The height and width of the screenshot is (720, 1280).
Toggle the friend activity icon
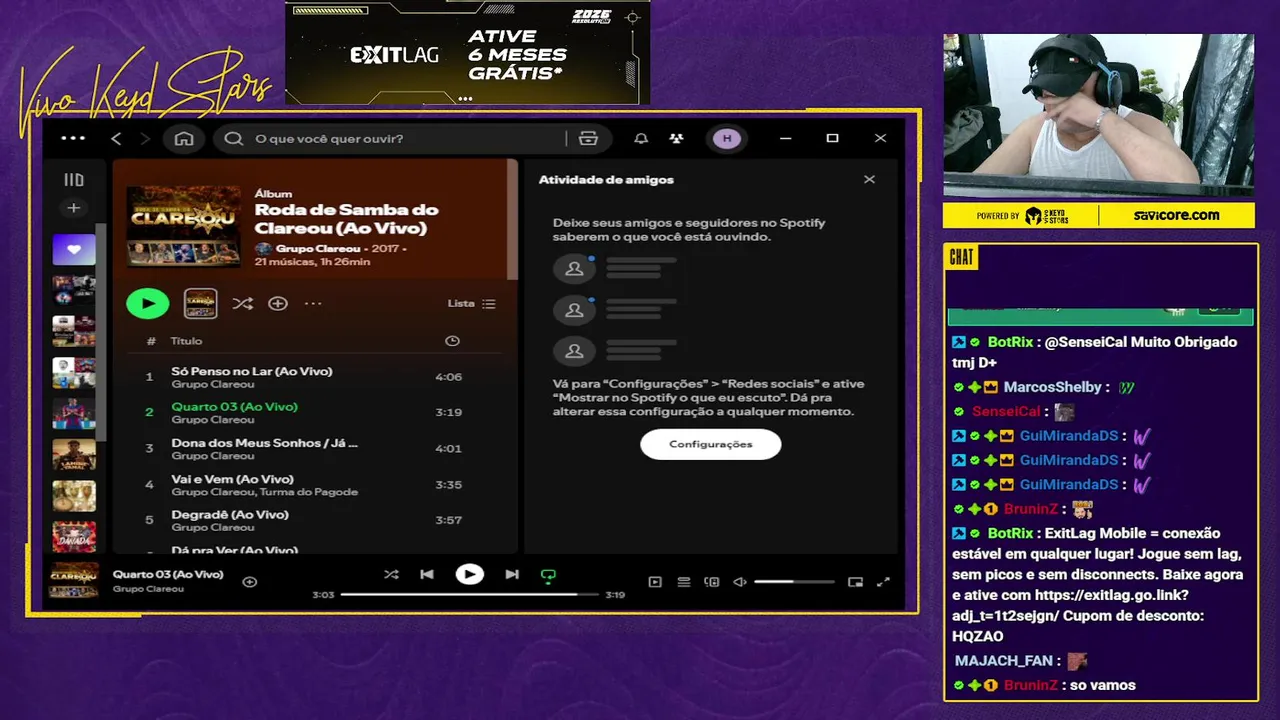click(x=677, y=138)
